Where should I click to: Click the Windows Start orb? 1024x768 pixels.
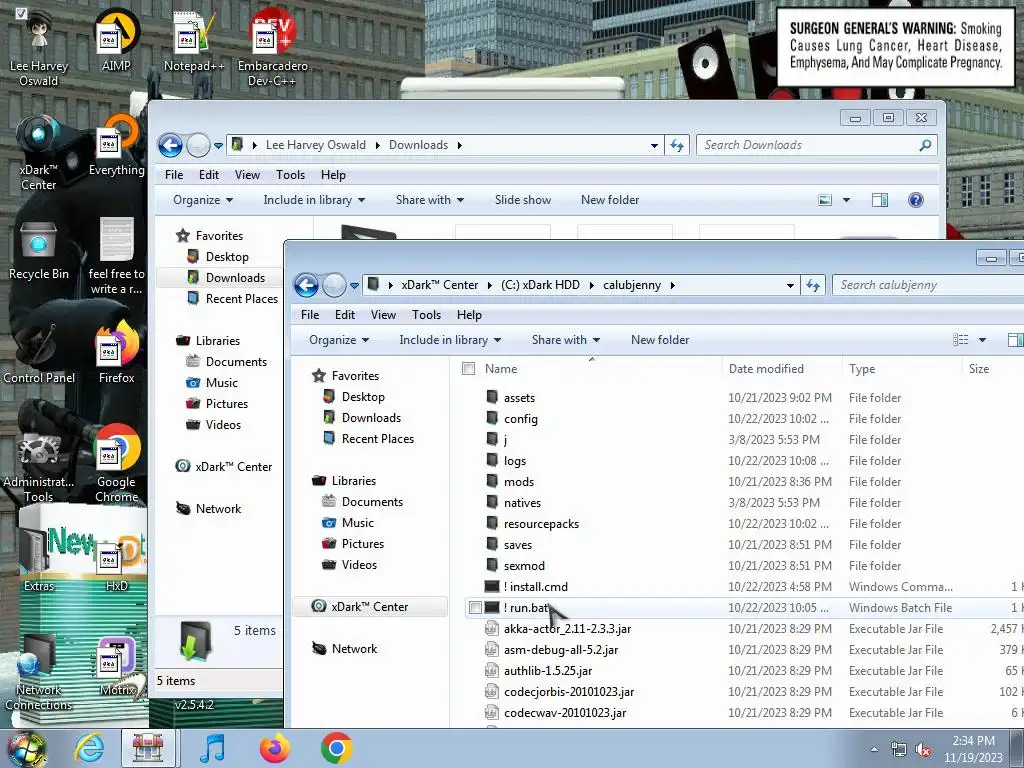tap(26, 748)
